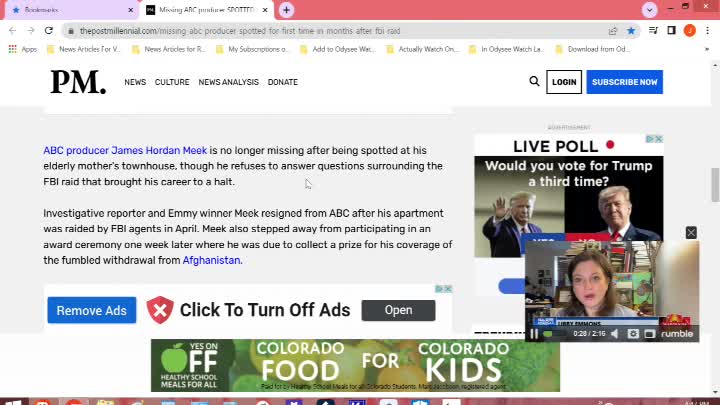
Task: Click the browser back arrow
Action: 12,31
